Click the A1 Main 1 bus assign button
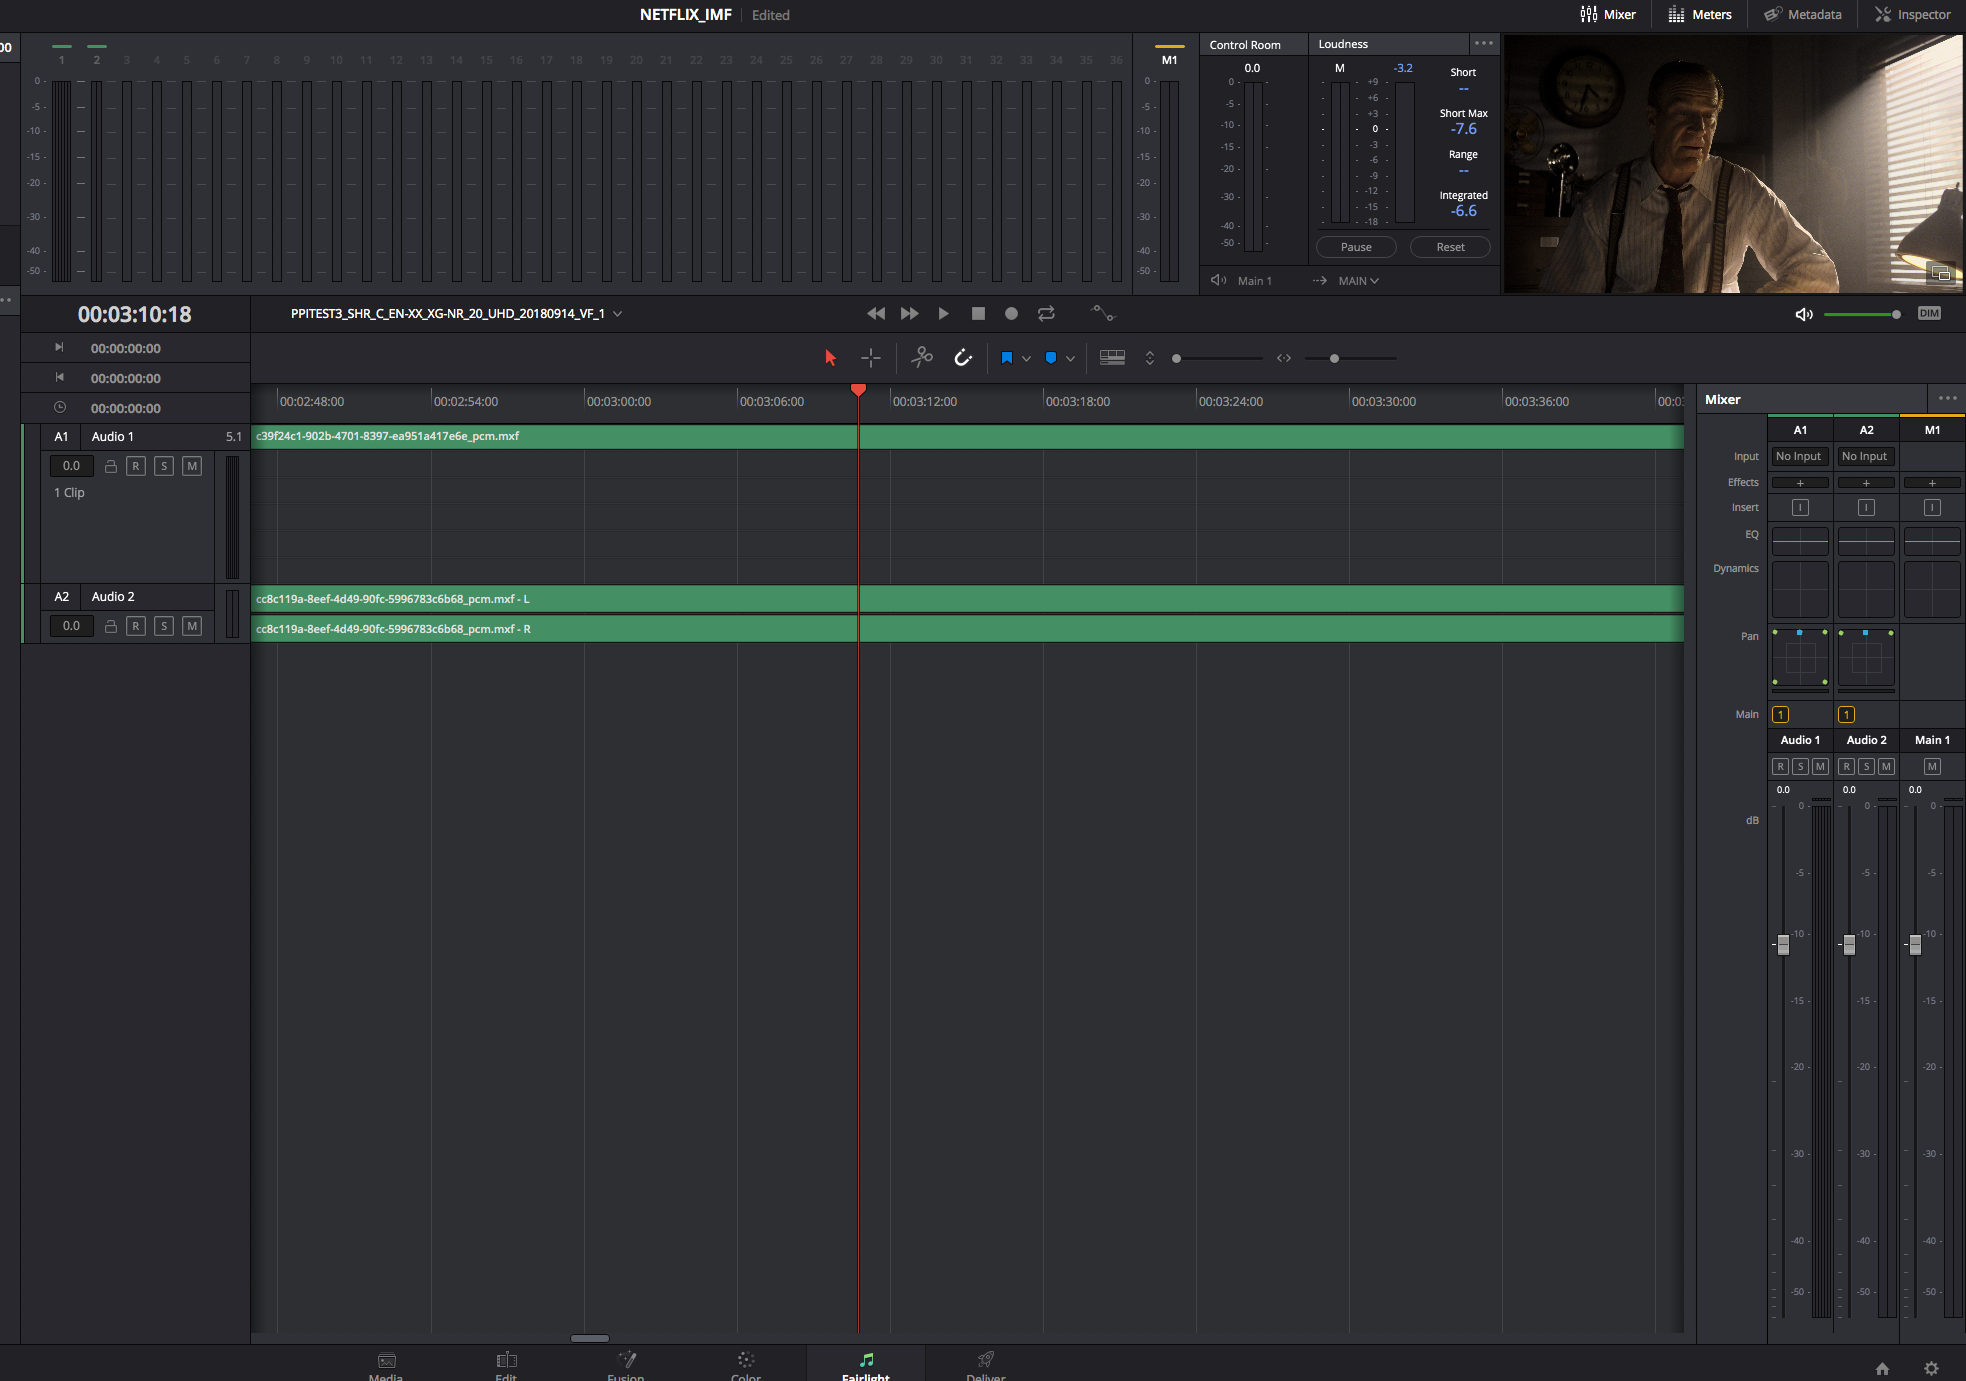 [1781, 714]
